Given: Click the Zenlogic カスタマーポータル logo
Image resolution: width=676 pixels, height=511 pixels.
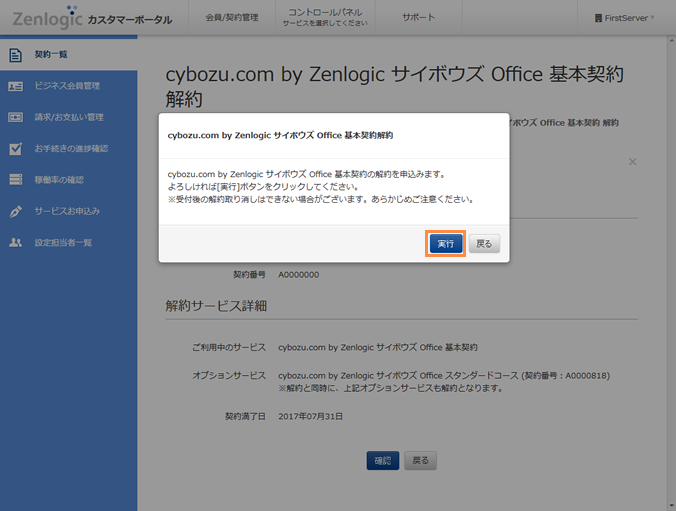Looking at the screenshot, I should [x=92, y=18].
